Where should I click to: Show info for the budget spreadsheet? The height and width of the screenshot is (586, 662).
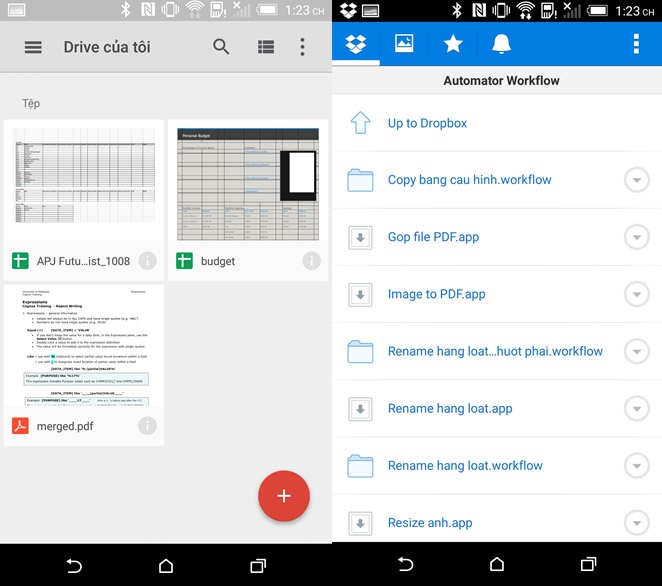coord(312,261)
